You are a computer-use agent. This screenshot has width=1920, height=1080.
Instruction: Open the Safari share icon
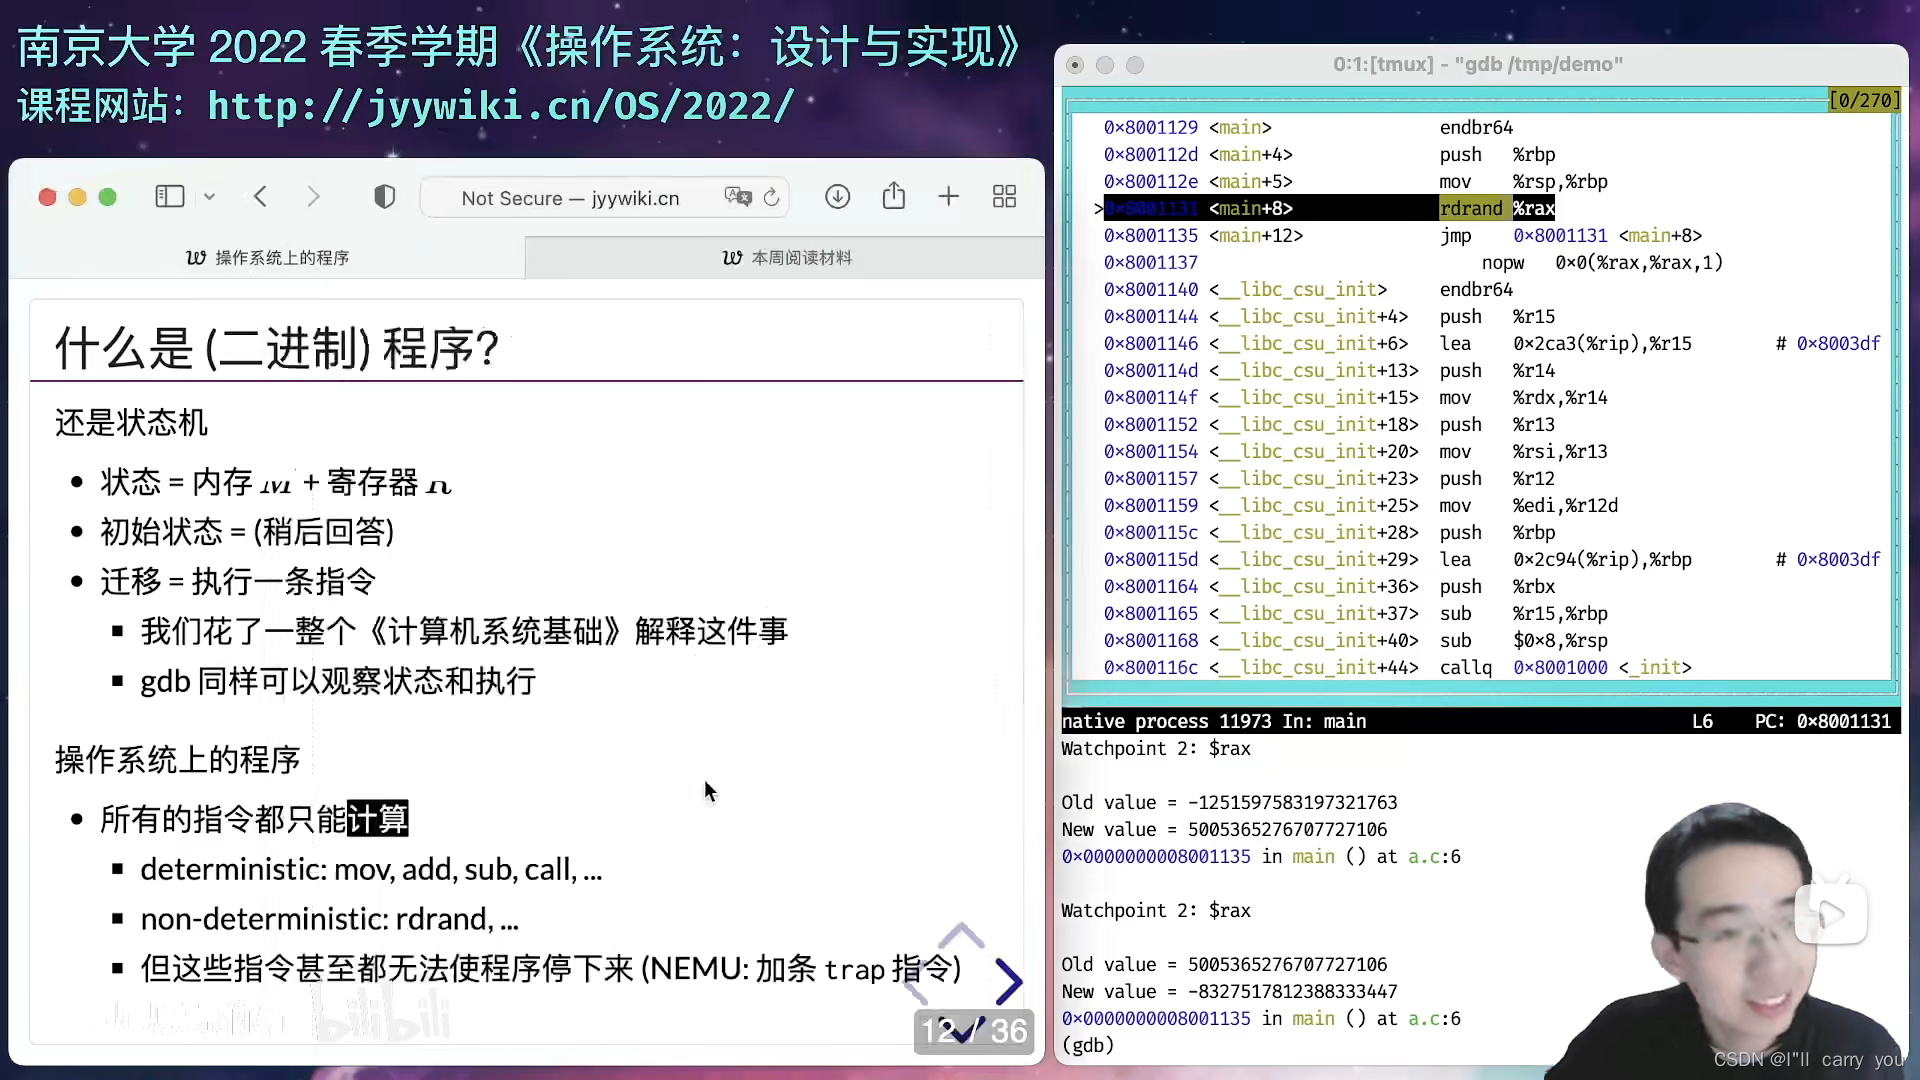[894, 196]
